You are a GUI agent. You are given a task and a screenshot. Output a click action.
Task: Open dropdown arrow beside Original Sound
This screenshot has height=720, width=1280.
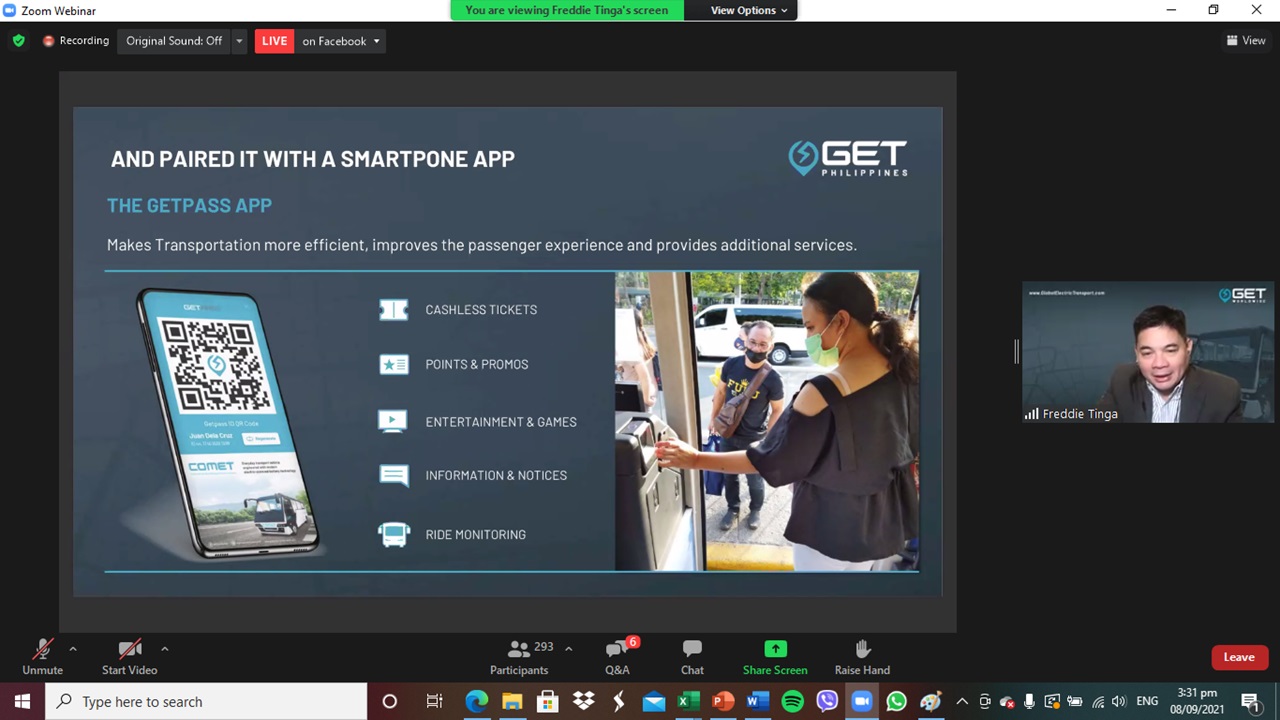pyautogui.click(x=239, y=41)
